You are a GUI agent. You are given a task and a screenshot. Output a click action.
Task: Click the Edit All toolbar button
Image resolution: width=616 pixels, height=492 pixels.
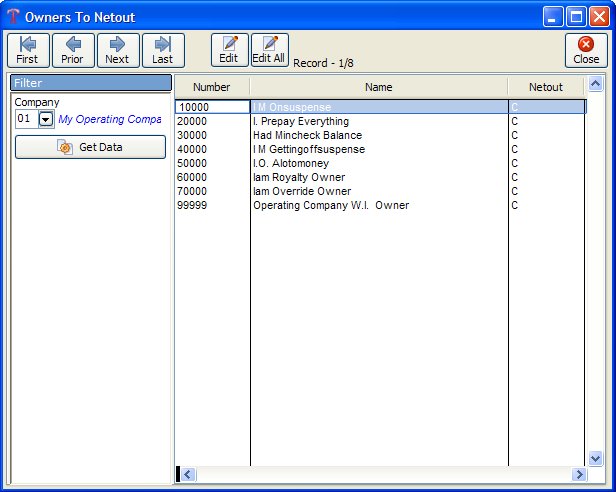(270, 50)
